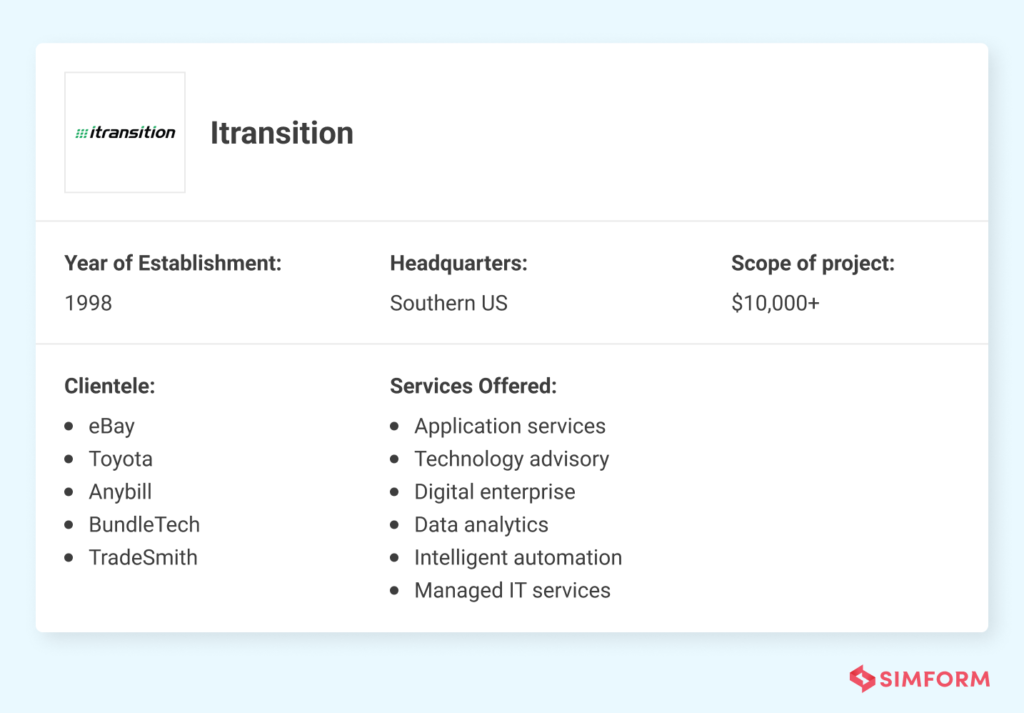Click the Digital enterprise service
The height and width of the screenshot is (713, 1024).
coord(495,492)
